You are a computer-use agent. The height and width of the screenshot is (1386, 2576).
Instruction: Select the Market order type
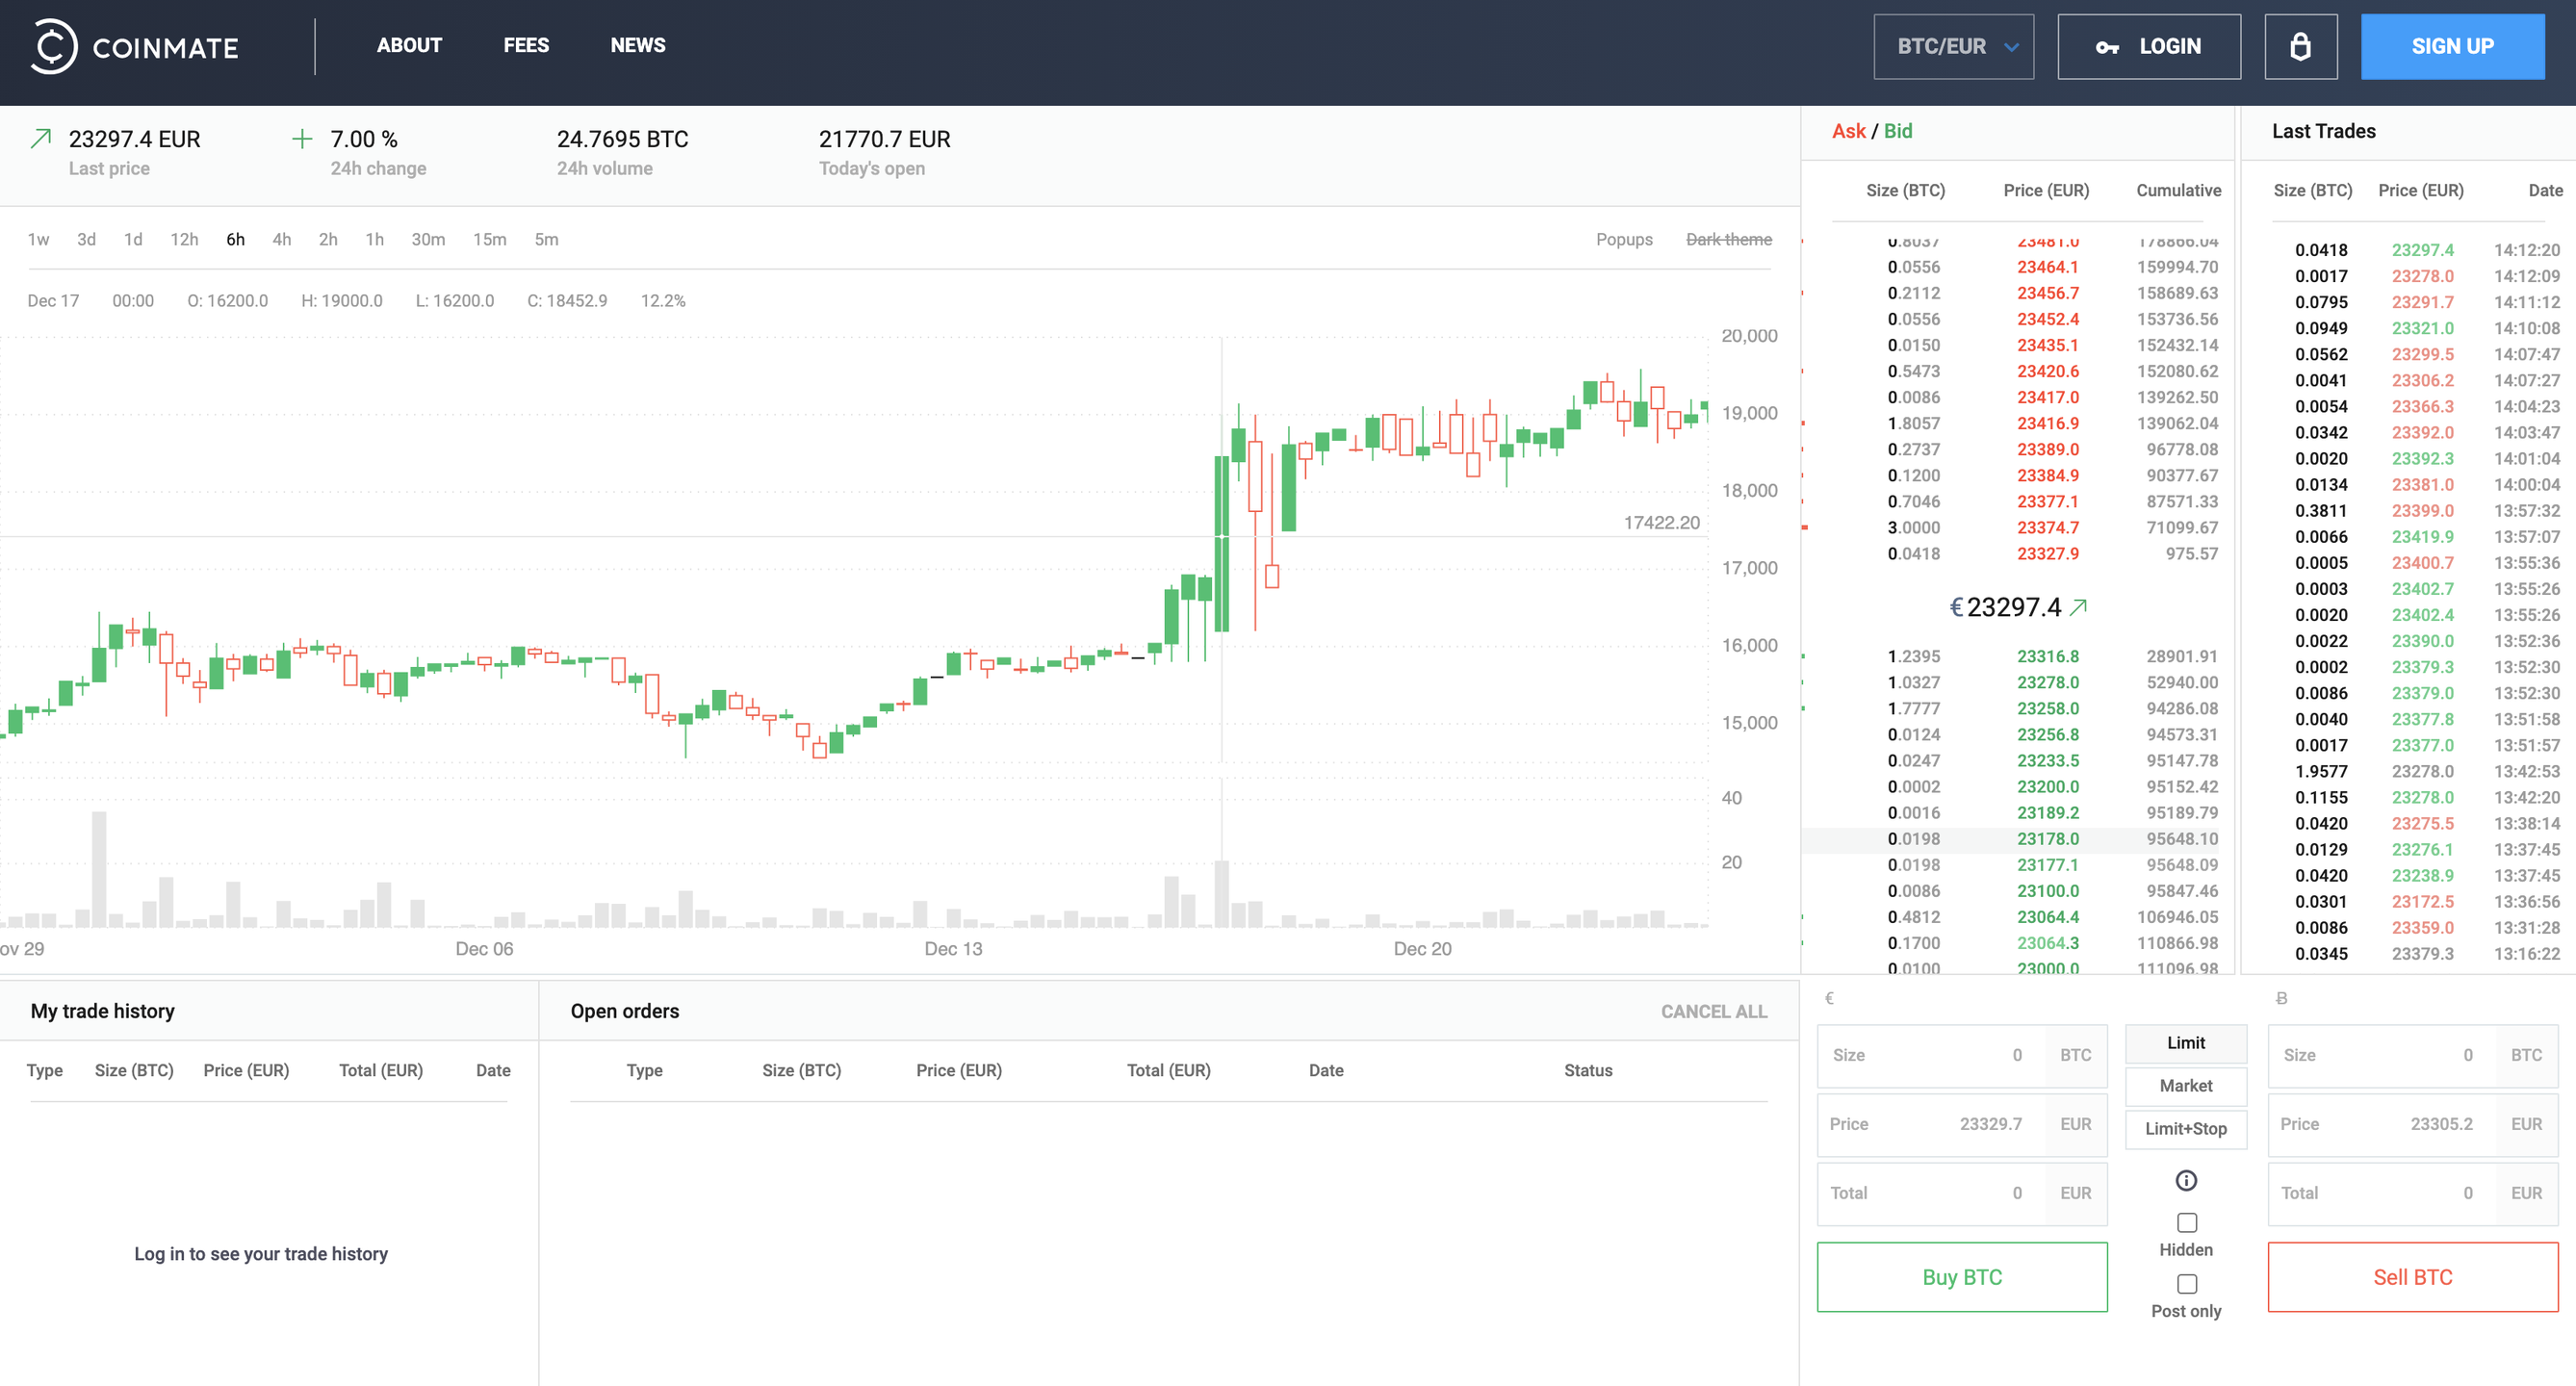(2185, 1086)
